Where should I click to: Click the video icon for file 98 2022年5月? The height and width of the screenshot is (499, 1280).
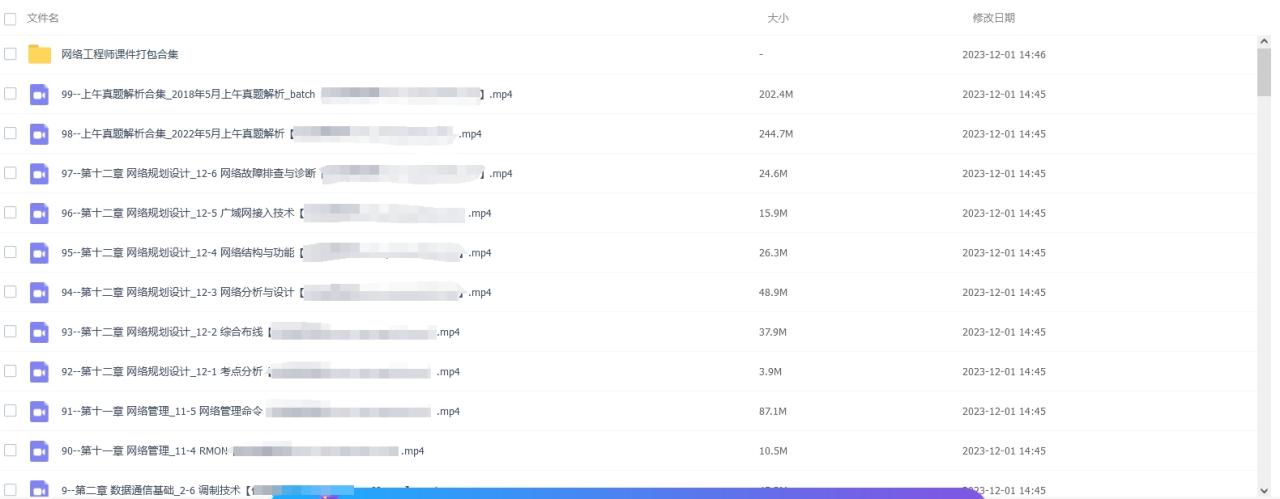tap(39, 133)
